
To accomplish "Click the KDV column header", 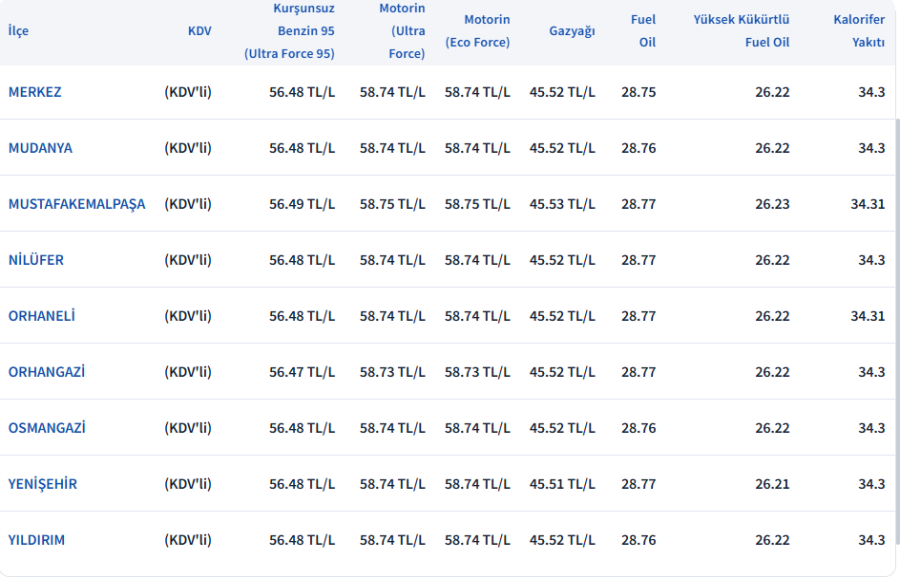I will [199, 31].
